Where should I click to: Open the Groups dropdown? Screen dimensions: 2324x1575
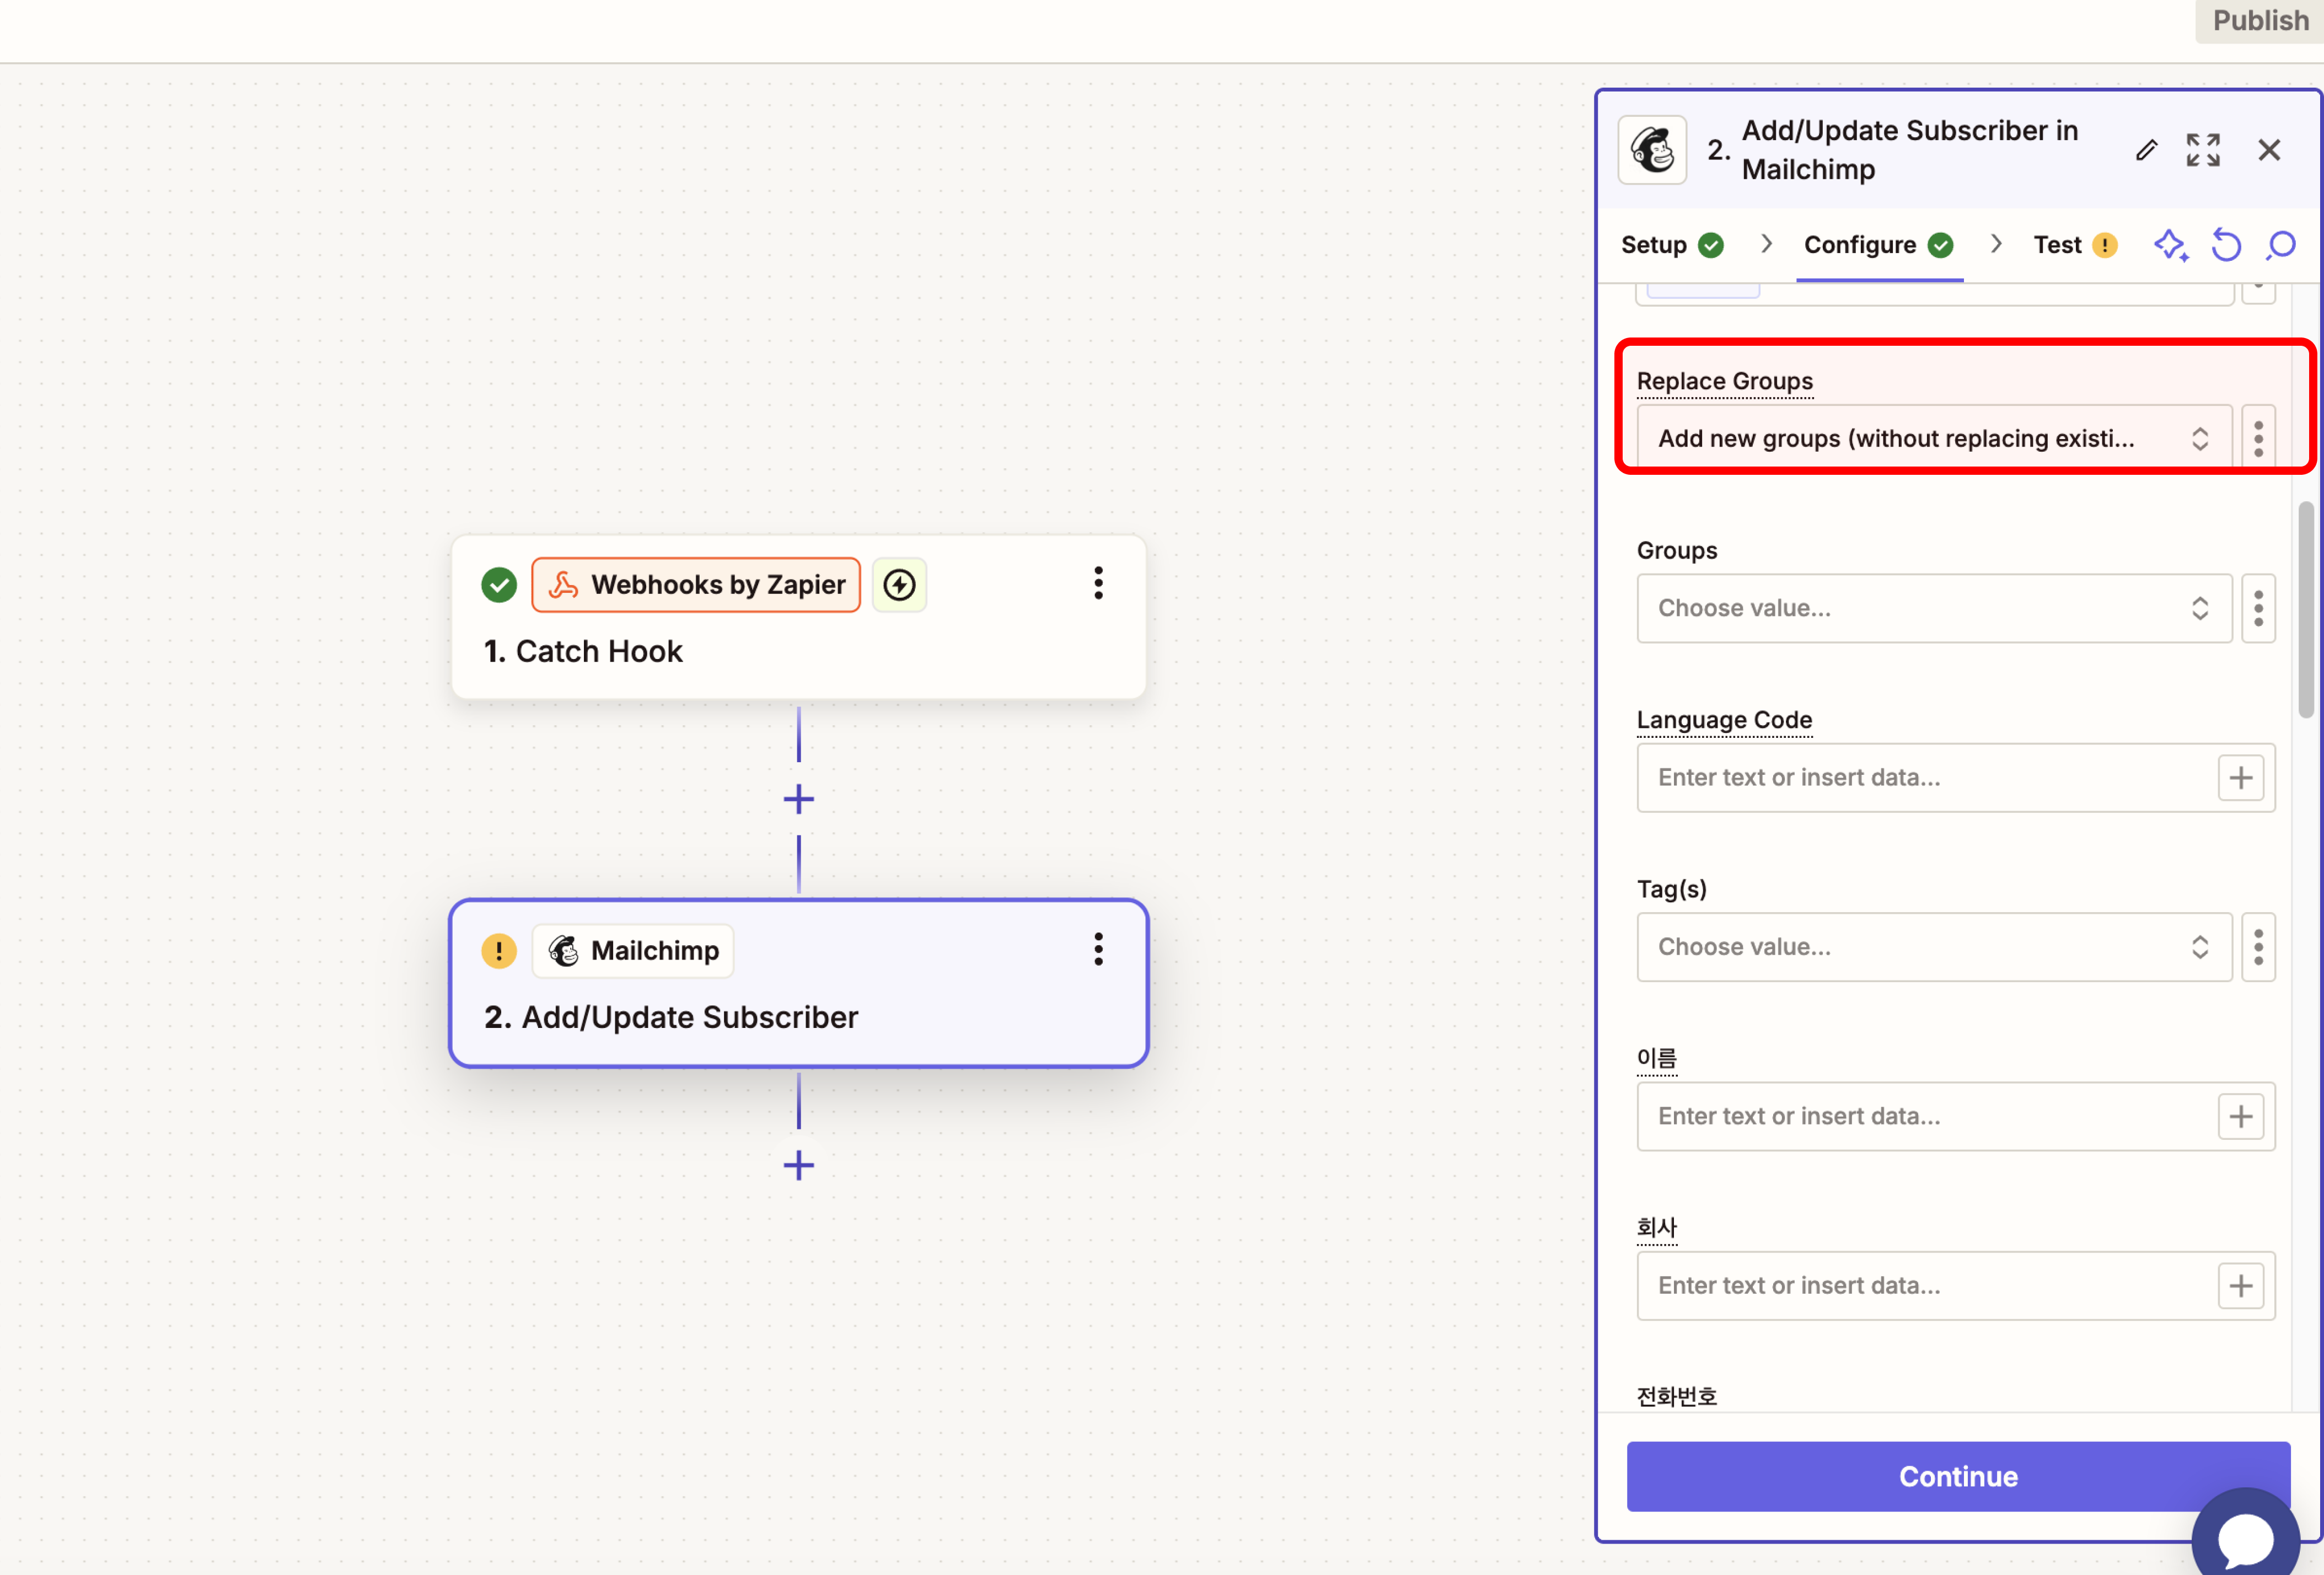[1934, 608]
